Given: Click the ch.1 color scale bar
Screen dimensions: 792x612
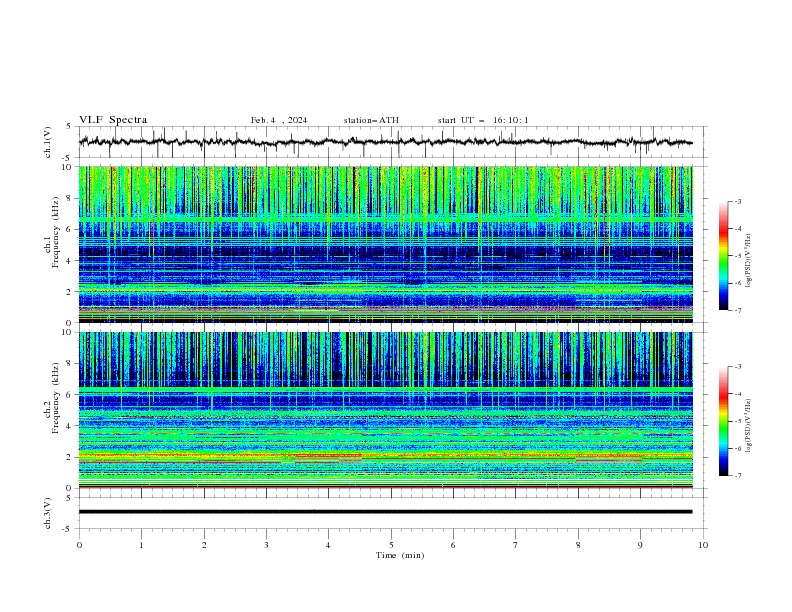Looking at the screenshot, I should click(723, 256).
